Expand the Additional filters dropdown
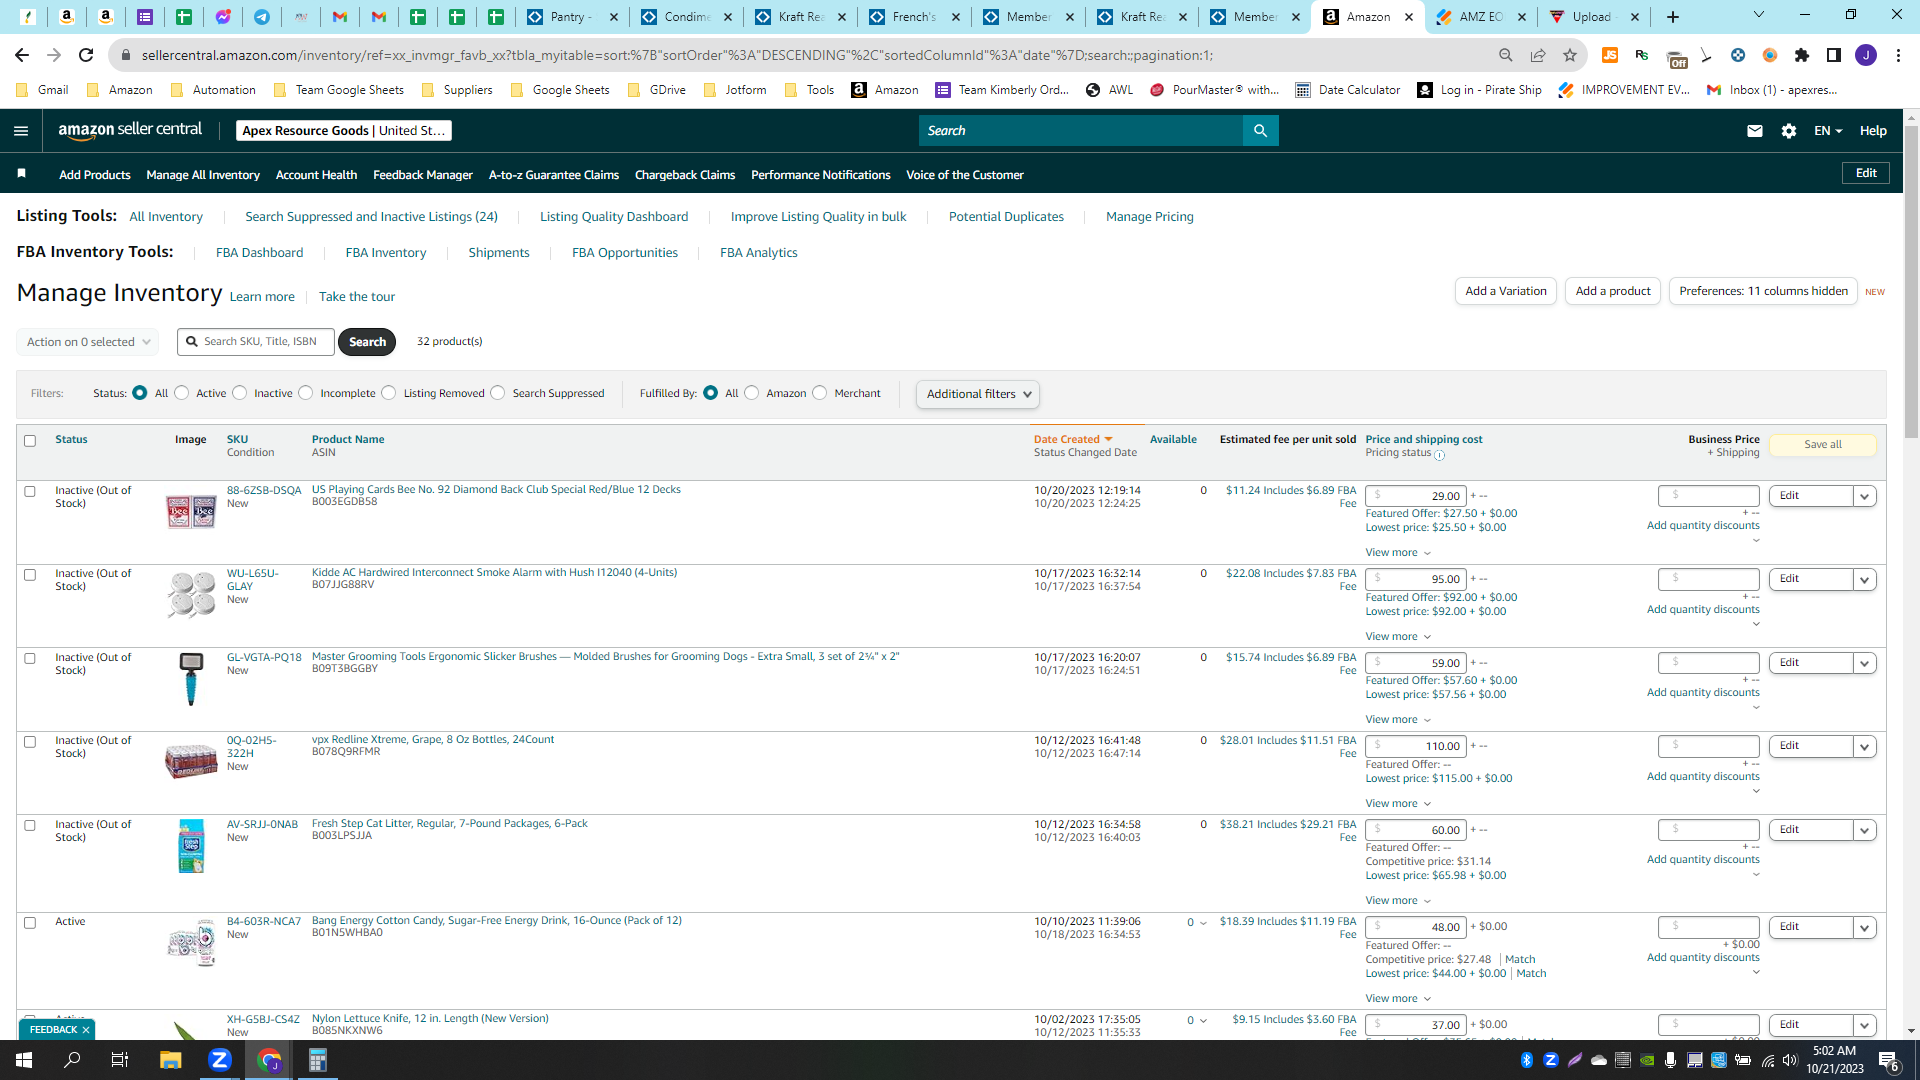Screen dimensions: 1920x1080 click(978, 394)
